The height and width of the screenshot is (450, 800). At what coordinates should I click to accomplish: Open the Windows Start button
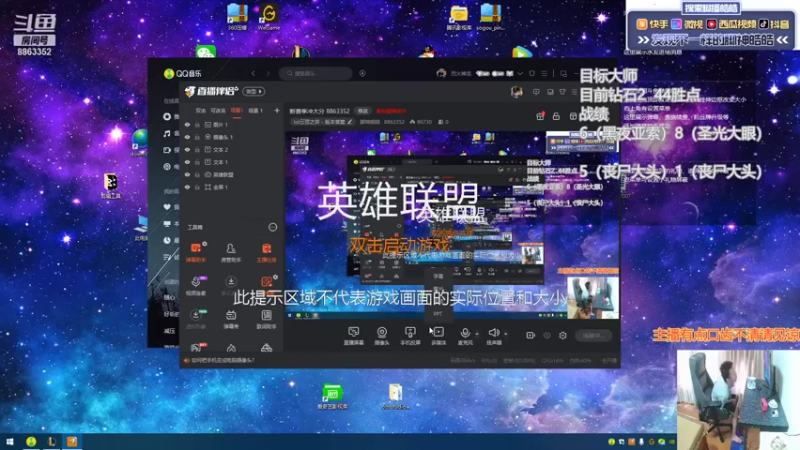10,442
